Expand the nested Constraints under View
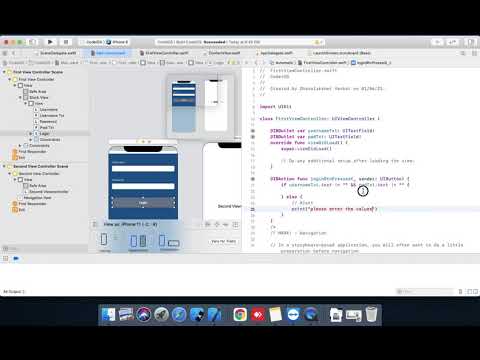480x360 pixels. pos(31,140)
